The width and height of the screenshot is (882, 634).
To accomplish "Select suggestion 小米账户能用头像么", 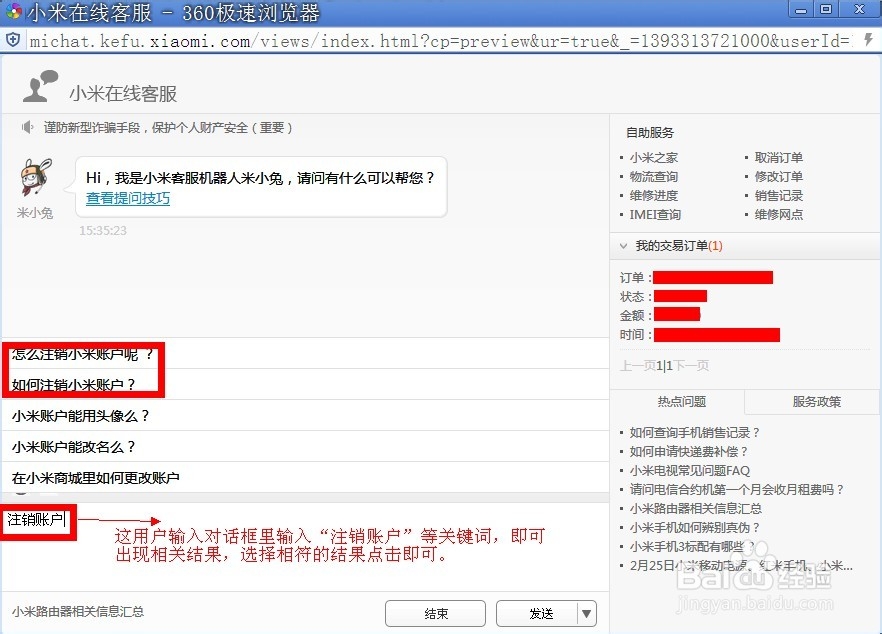I will pyautogui.click(x=306, y=416).
